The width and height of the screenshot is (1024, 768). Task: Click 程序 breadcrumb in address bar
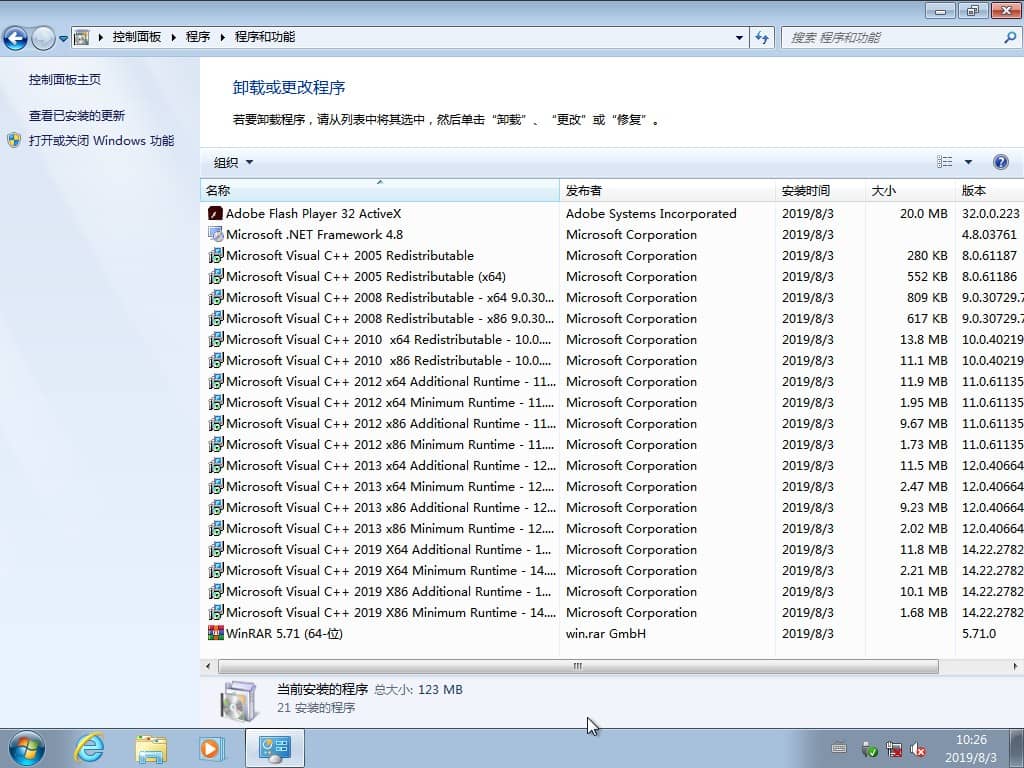(198, 37)
